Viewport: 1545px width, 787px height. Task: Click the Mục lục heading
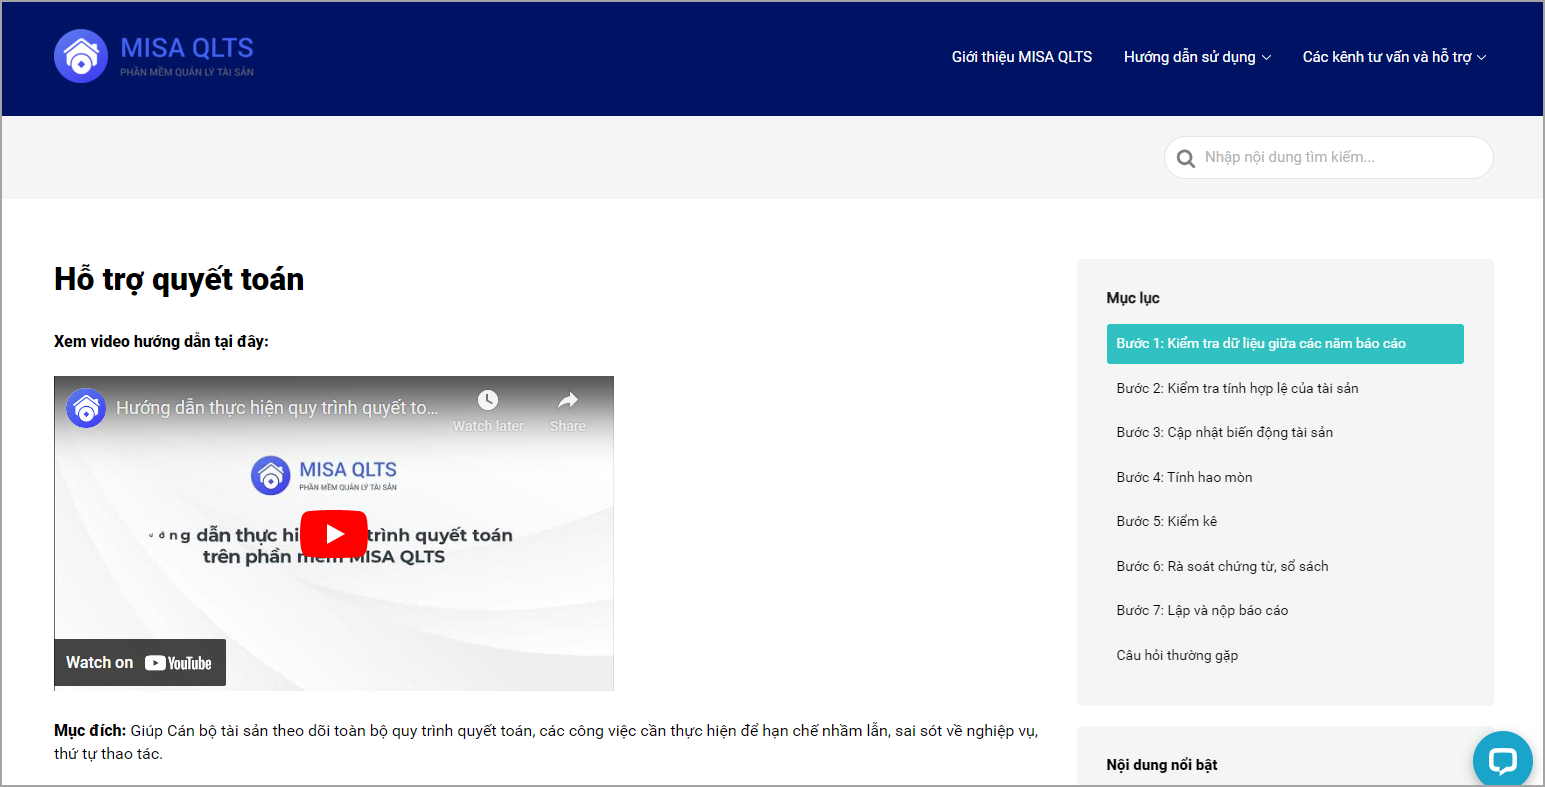click(x=1133, y=298)
